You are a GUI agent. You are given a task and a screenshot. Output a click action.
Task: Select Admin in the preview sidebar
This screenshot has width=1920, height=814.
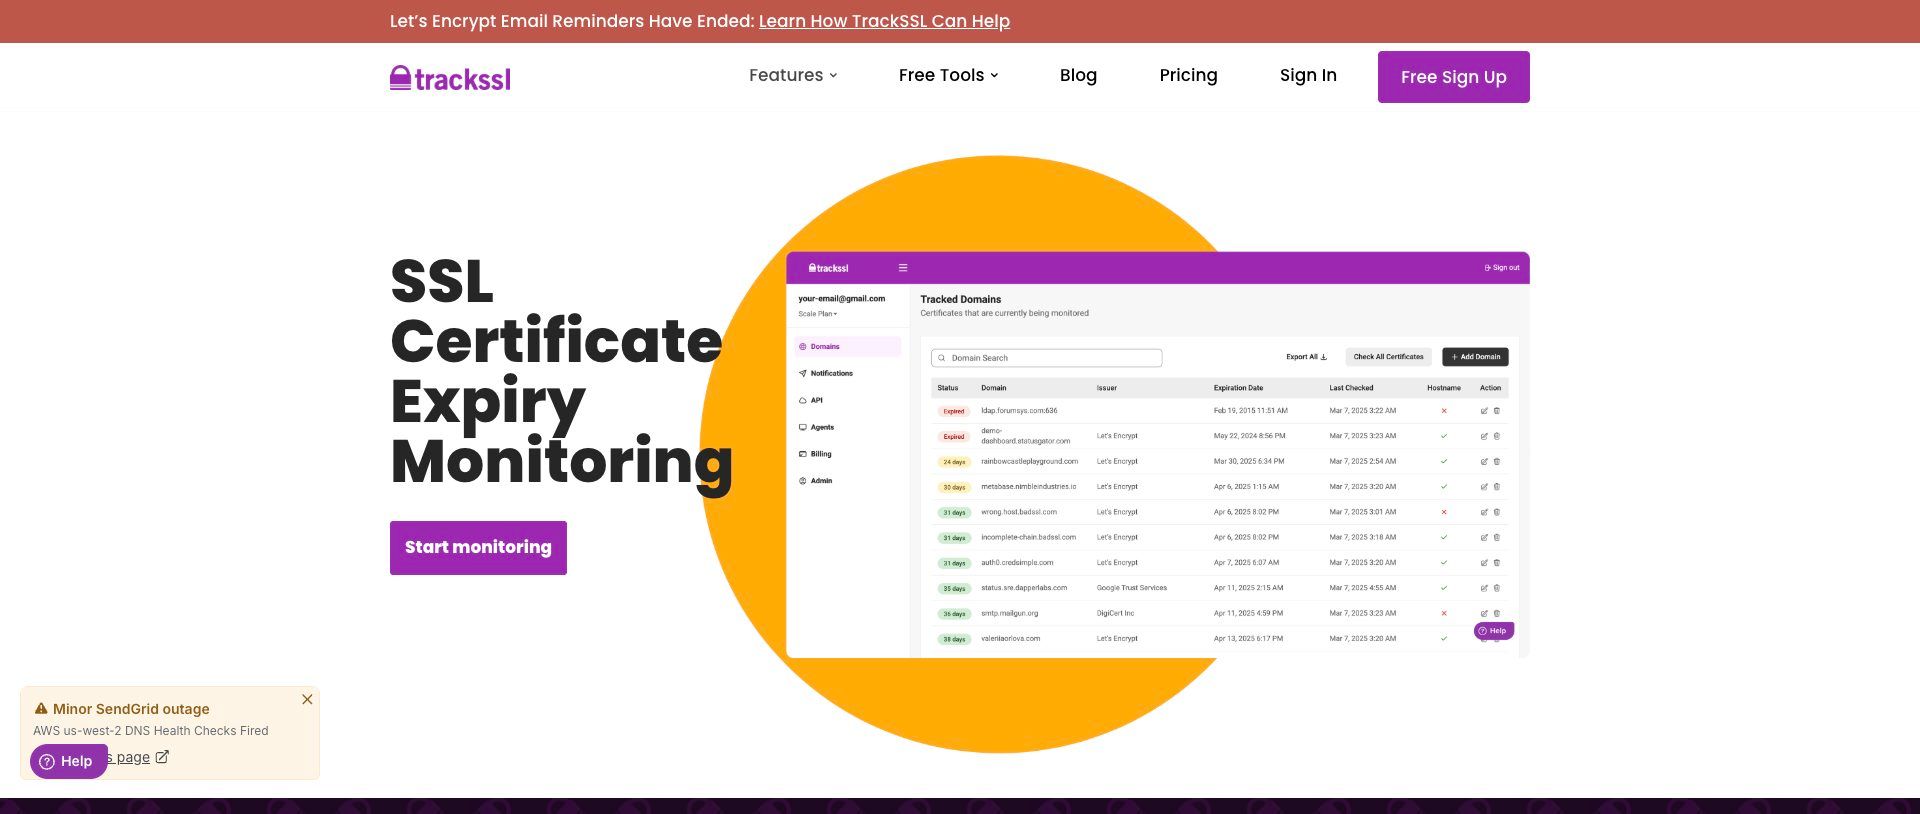coord(816,481)
